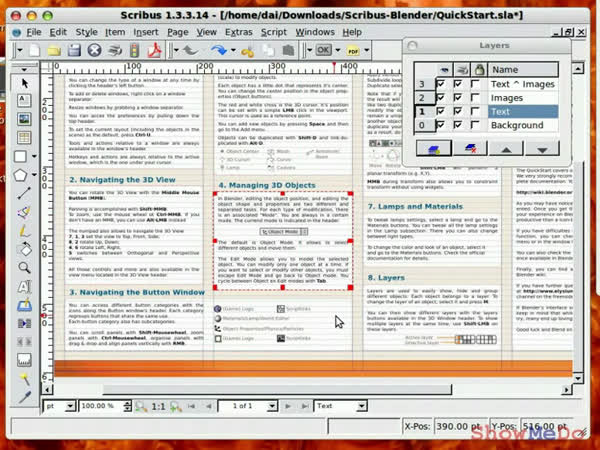Select the Background row in Layers
Image resolution: width=600 pixels, height=450 pixels.
[486, 125]
